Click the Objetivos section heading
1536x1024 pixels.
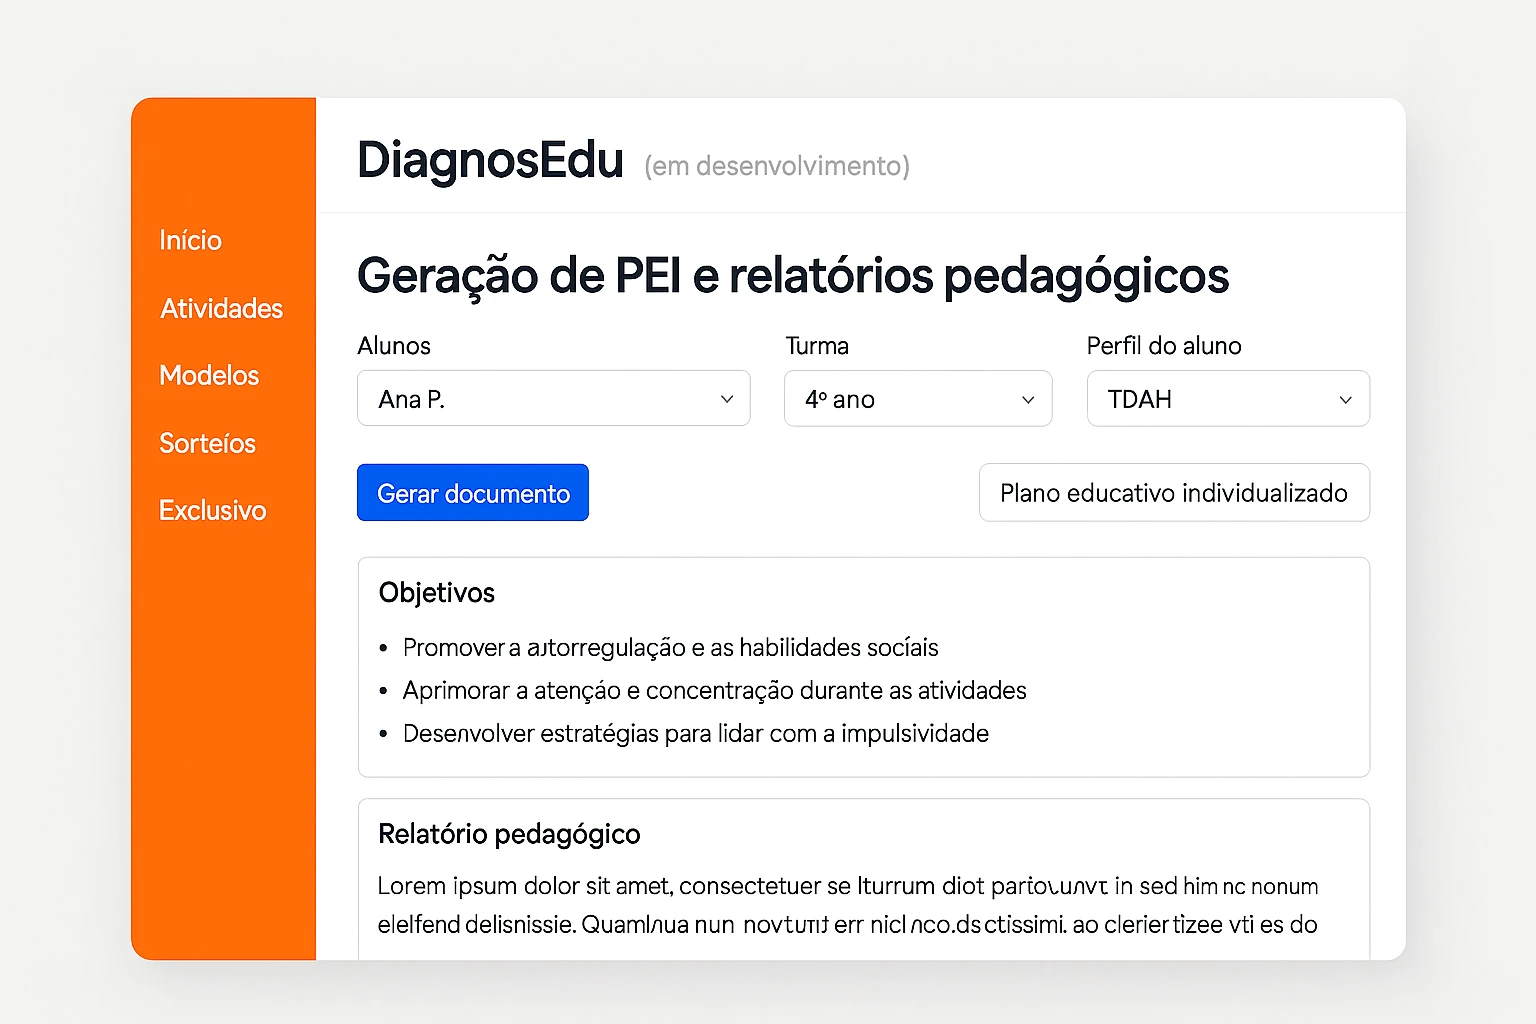(436, 593)
